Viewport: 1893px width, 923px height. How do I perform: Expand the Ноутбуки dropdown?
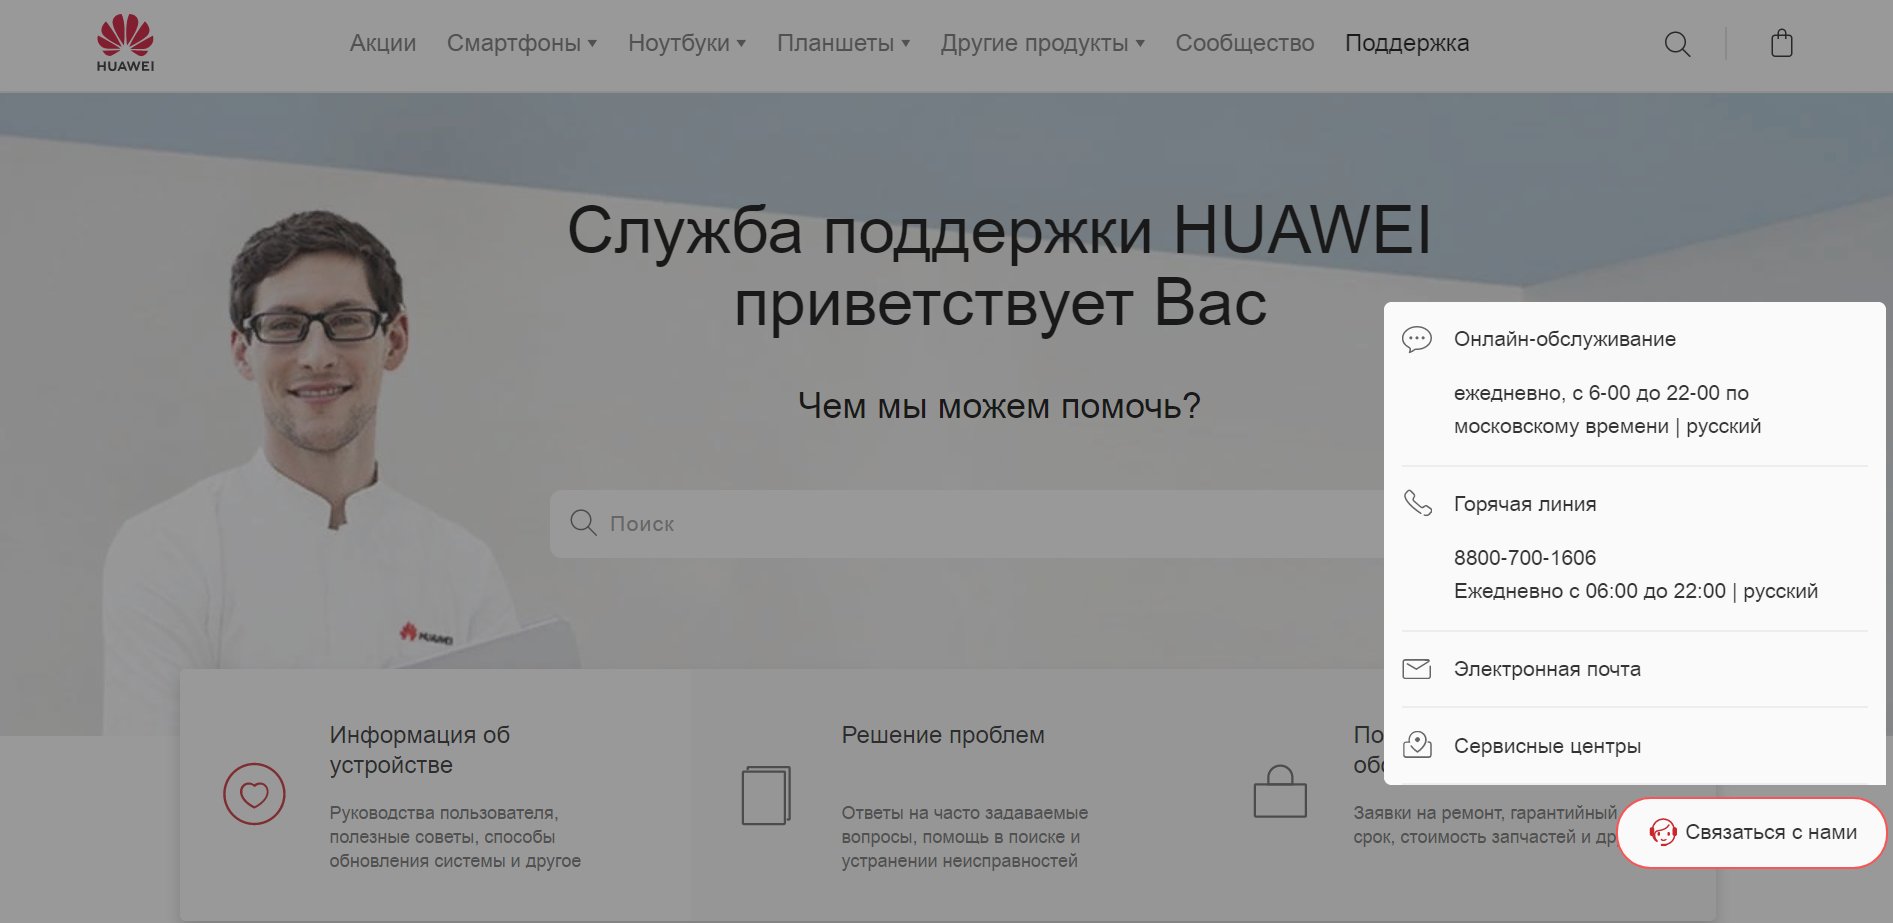point(687,43)
